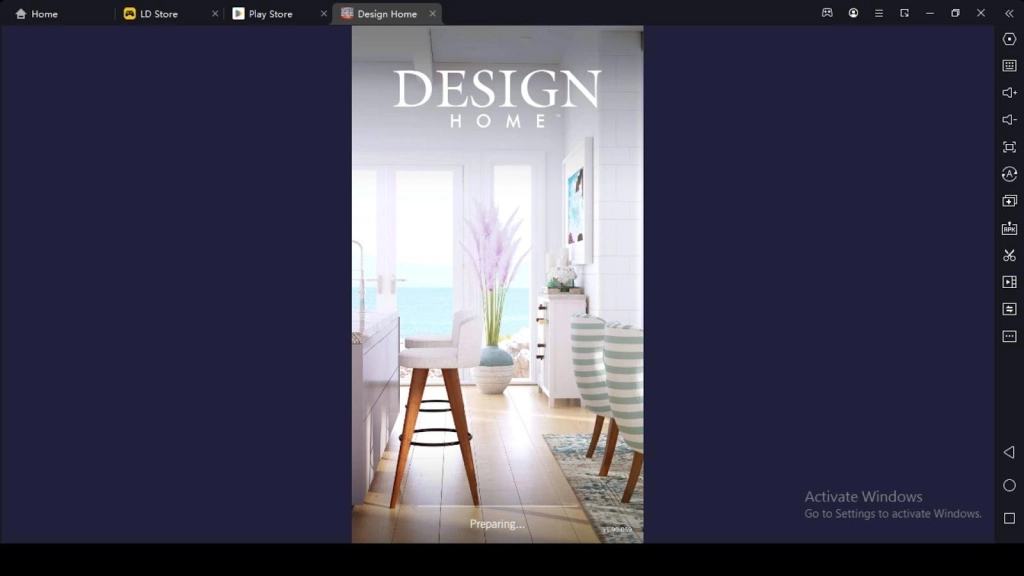The image size is (1024, 576).
Task: Open gamepad controls from the title bar
Action: [x=826, y=13]
